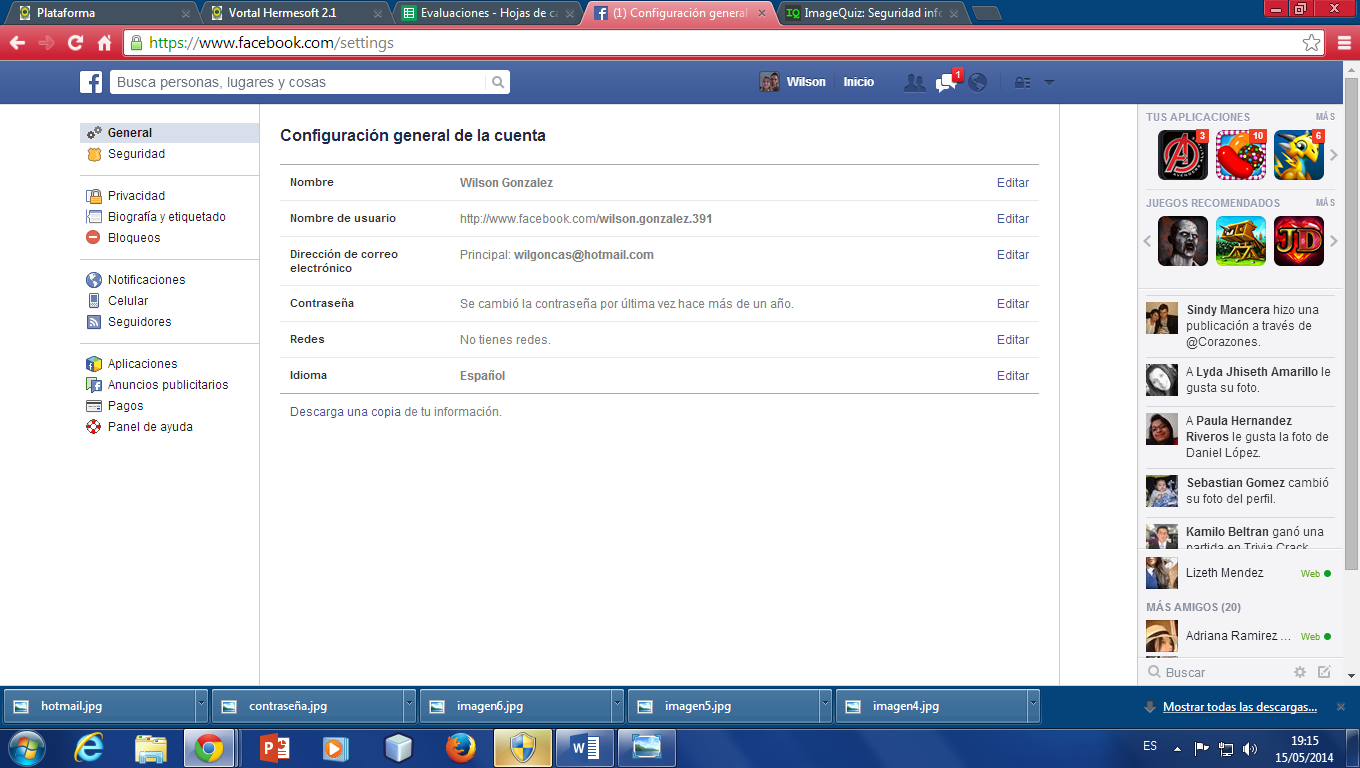Screen dimensions: 1360x768
Task: Go to Inicio in top bar
Action: click(858, 82)
